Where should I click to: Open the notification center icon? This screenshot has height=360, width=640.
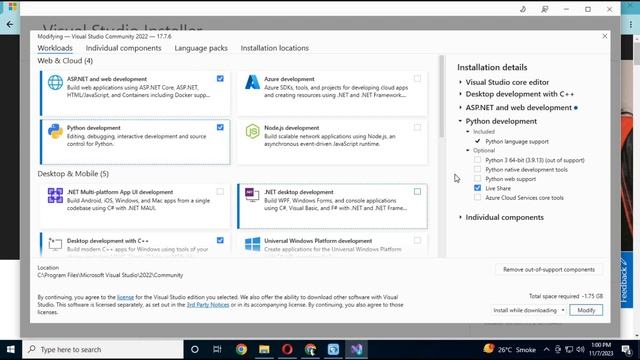click(x=626, y=349)
